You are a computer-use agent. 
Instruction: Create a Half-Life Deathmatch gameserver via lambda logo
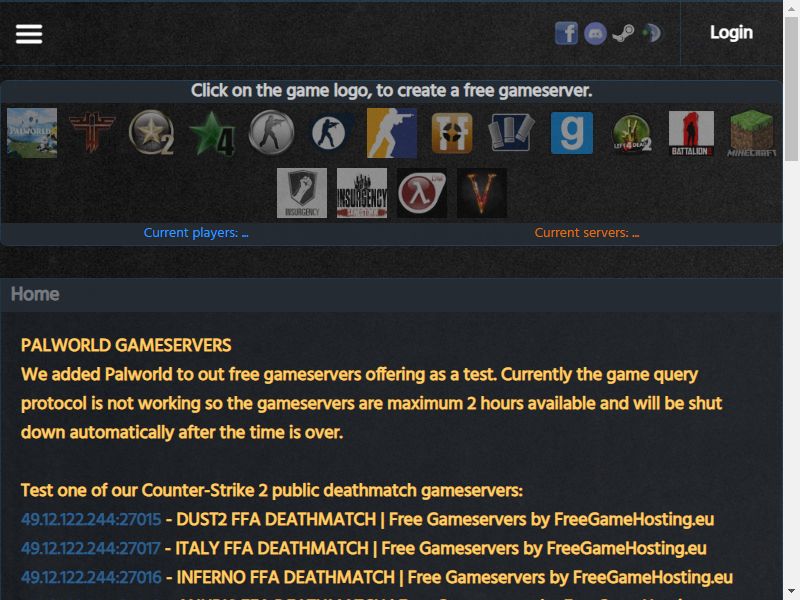point(422,193)
